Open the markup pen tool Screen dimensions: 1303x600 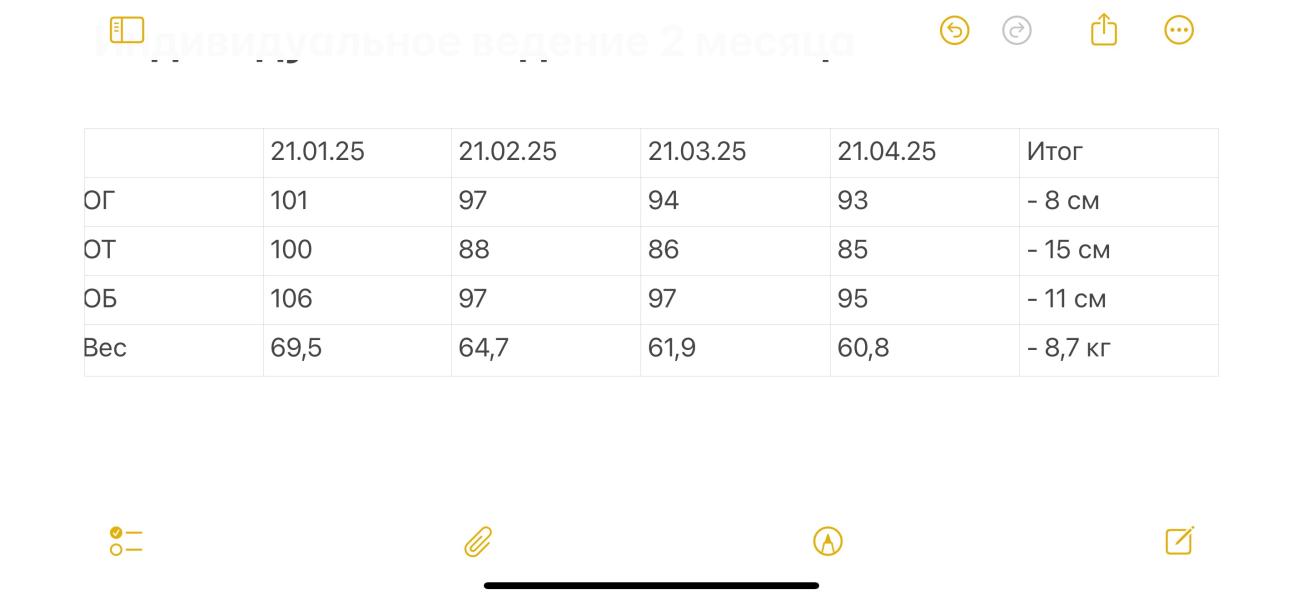pyautogui.click(x=828, y=541)
